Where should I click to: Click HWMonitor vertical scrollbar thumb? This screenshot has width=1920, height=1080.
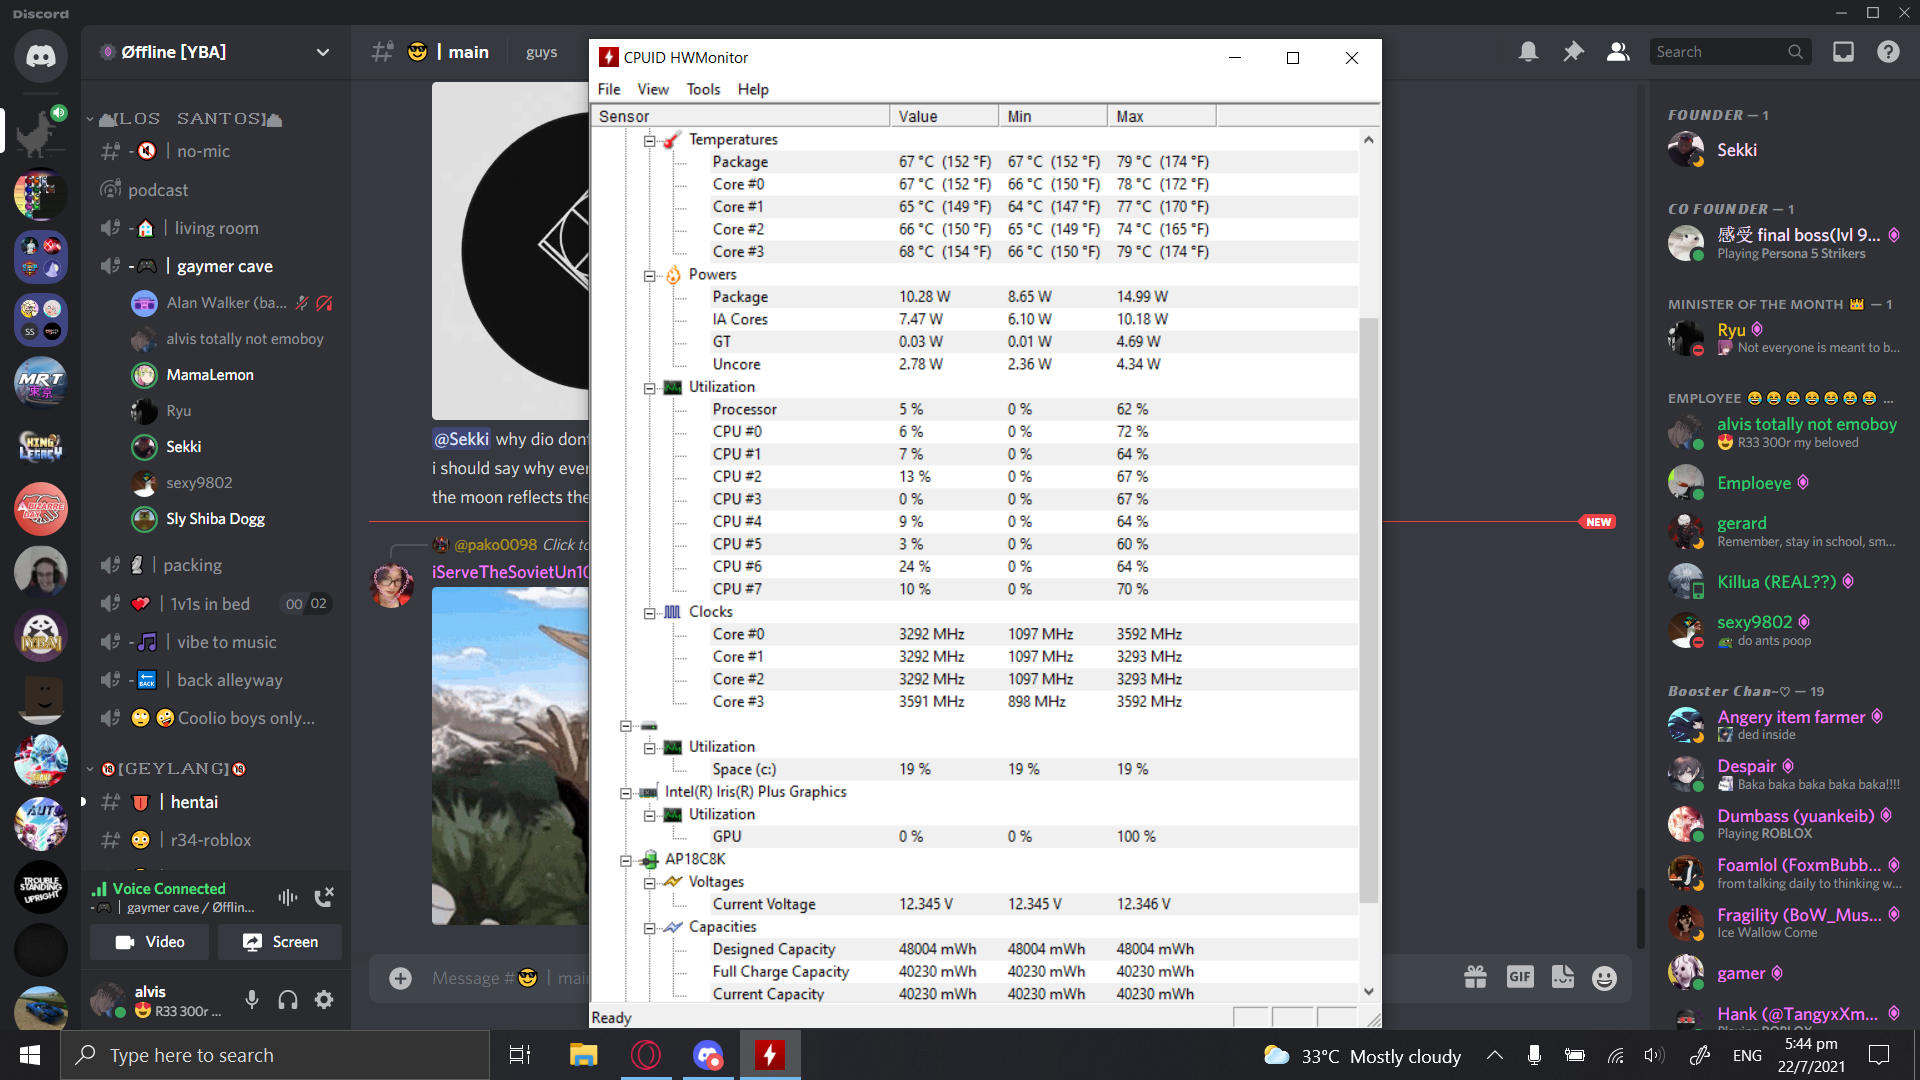(x=1368, y=610)
